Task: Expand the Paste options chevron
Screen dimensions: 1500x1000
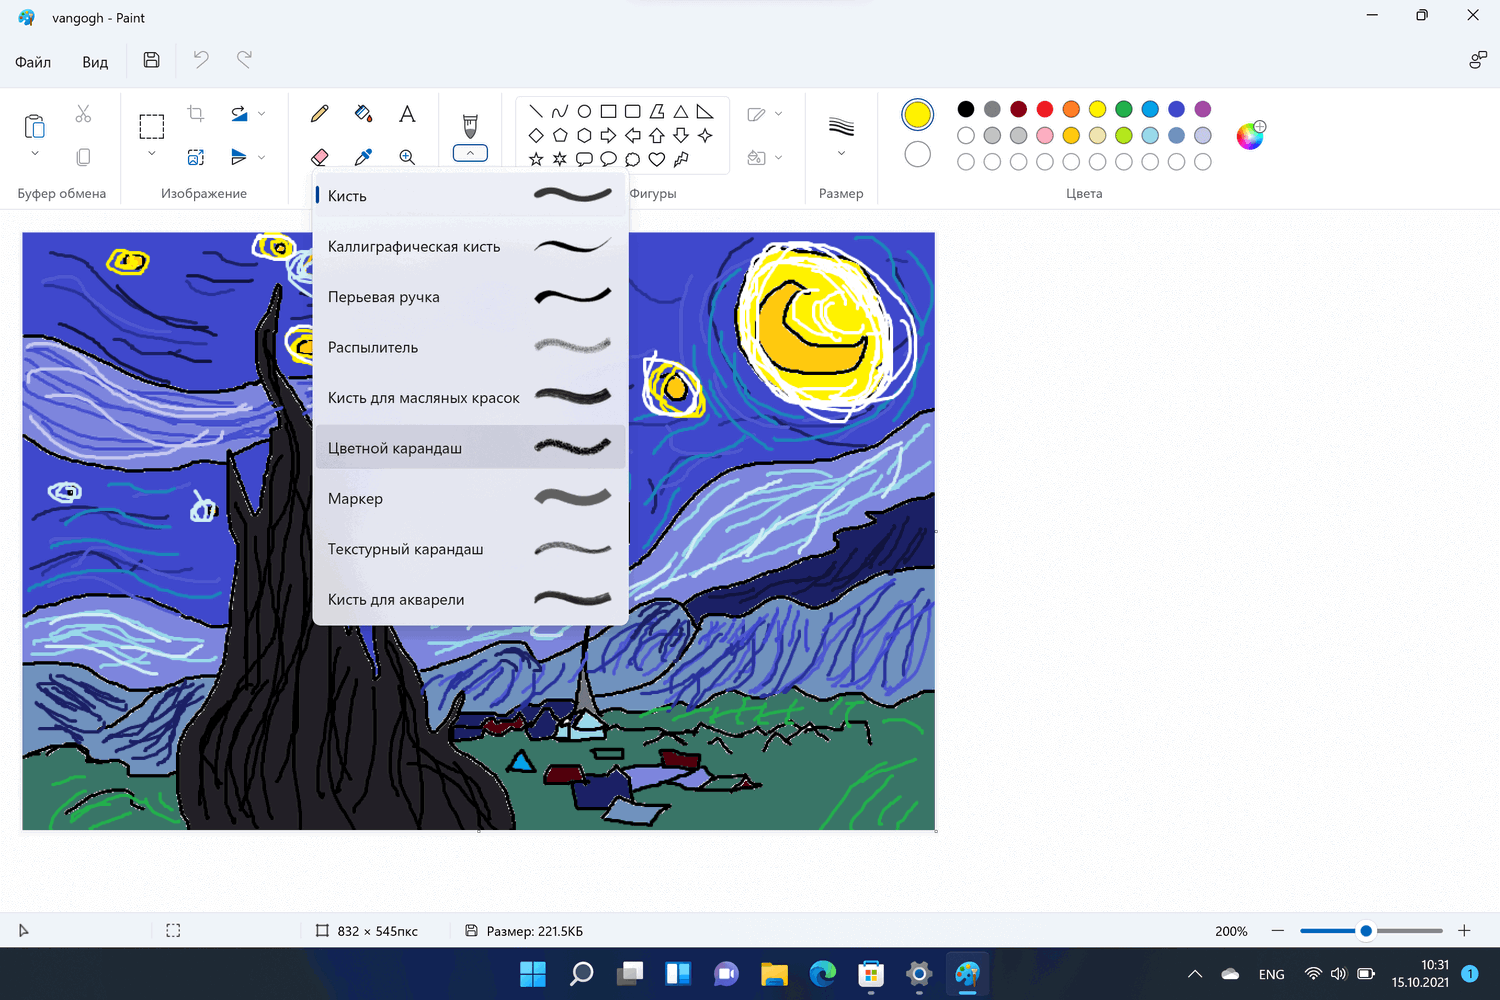Action: [35, 154]
